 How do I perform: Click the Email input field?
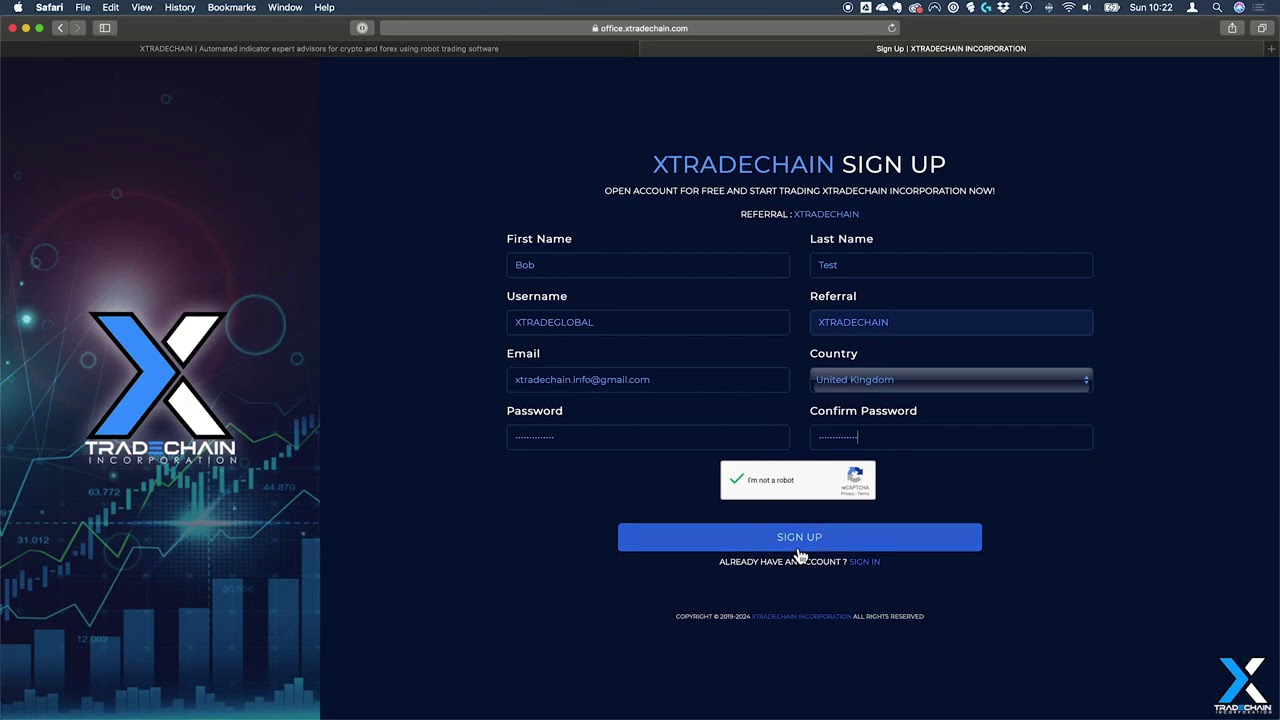tap(648, 380)
